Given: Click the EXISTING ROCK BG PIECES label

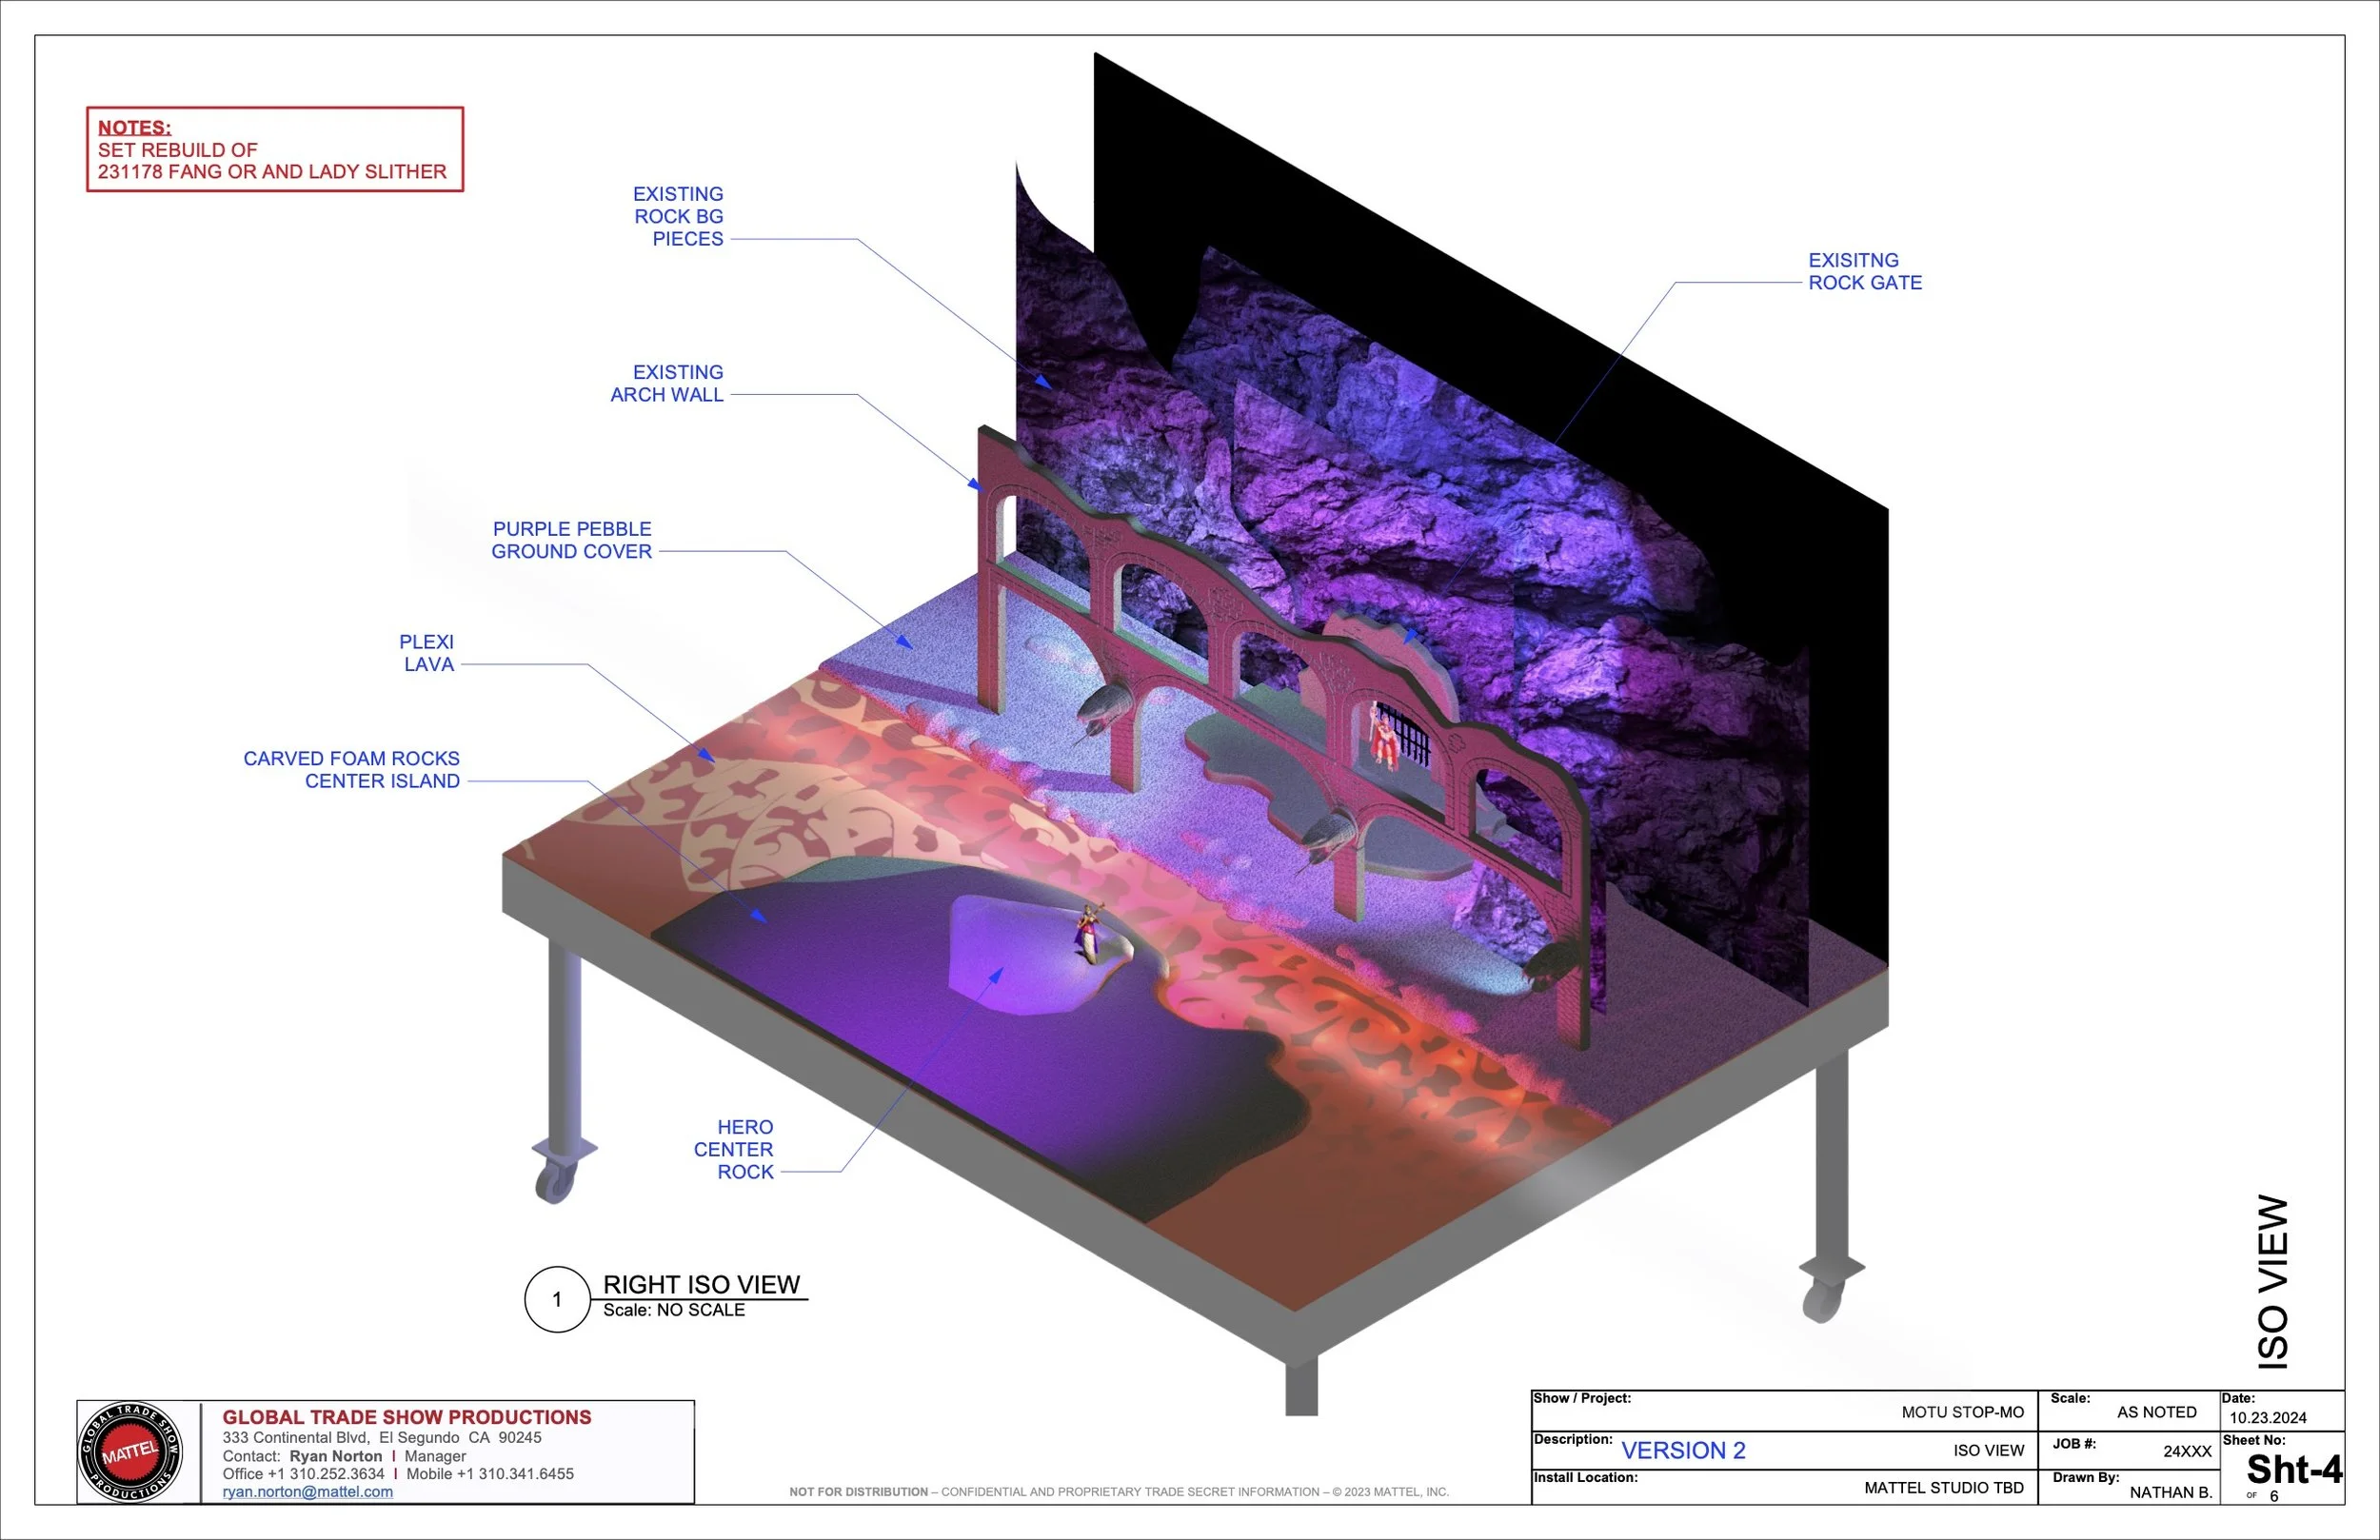Looking at the screenshot, I should click(678, 216).
